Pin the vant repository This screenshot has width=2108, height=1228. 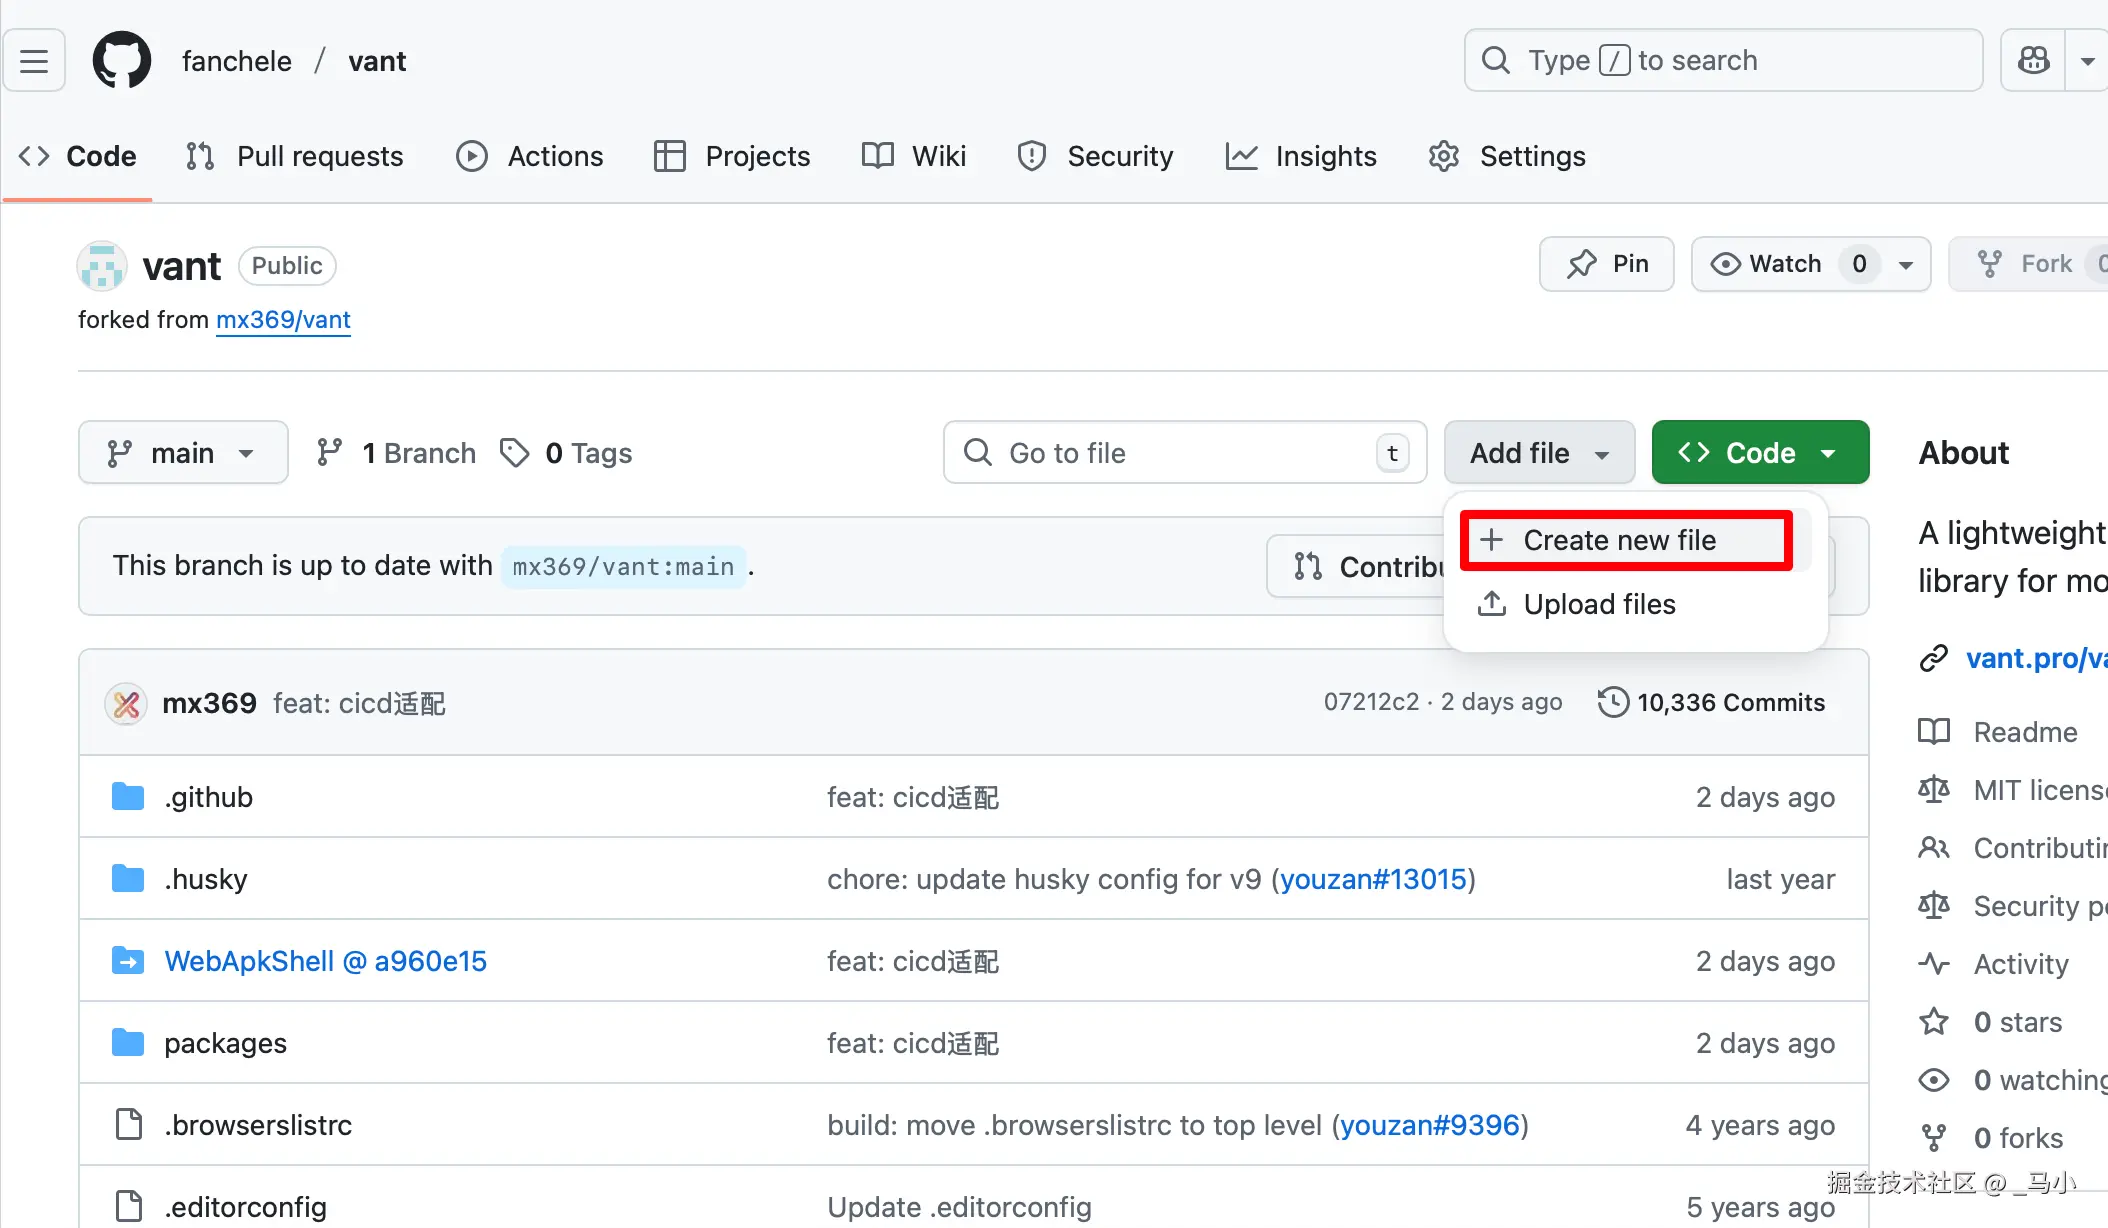[1606, 264]
